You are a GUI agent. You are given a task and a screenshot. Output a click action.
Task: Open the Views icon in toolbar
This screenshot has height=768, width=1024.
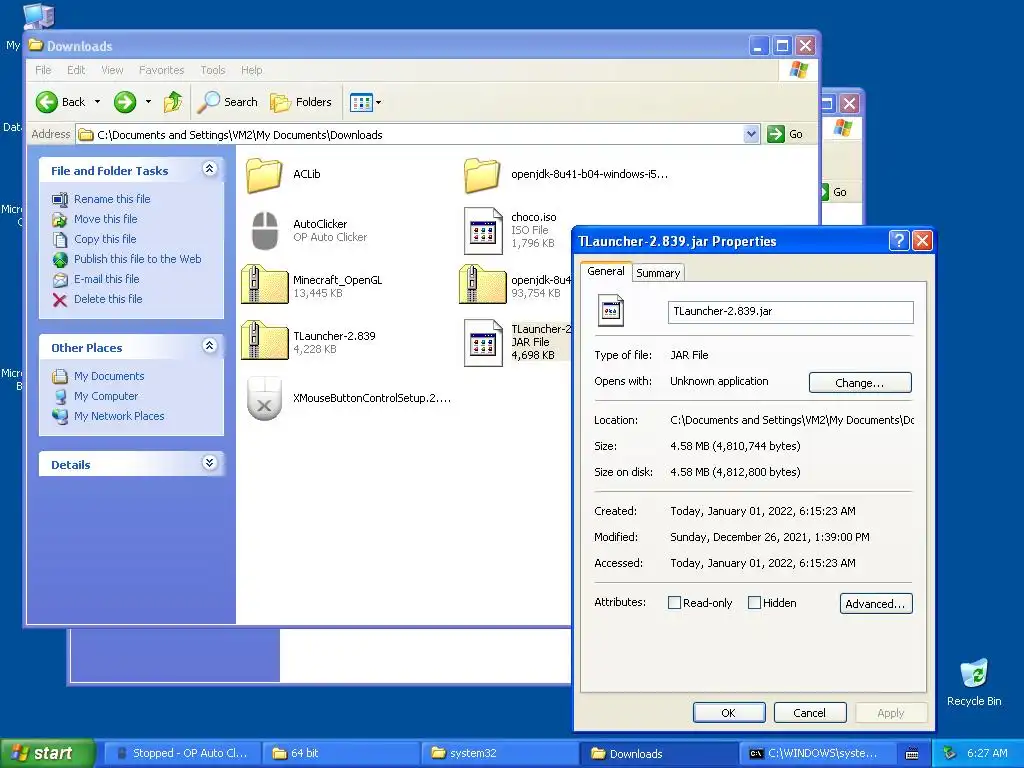click(360, 102)
